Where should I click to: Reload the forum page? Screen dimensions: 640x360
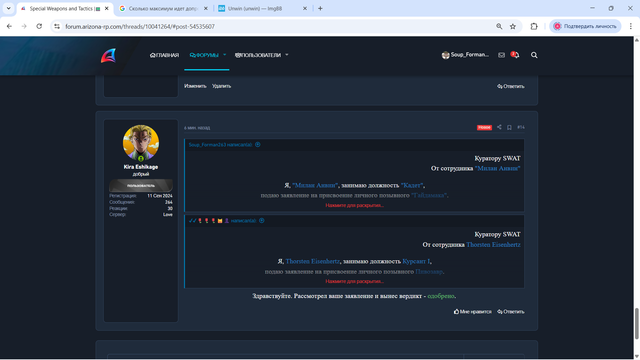tap(39, 26)
